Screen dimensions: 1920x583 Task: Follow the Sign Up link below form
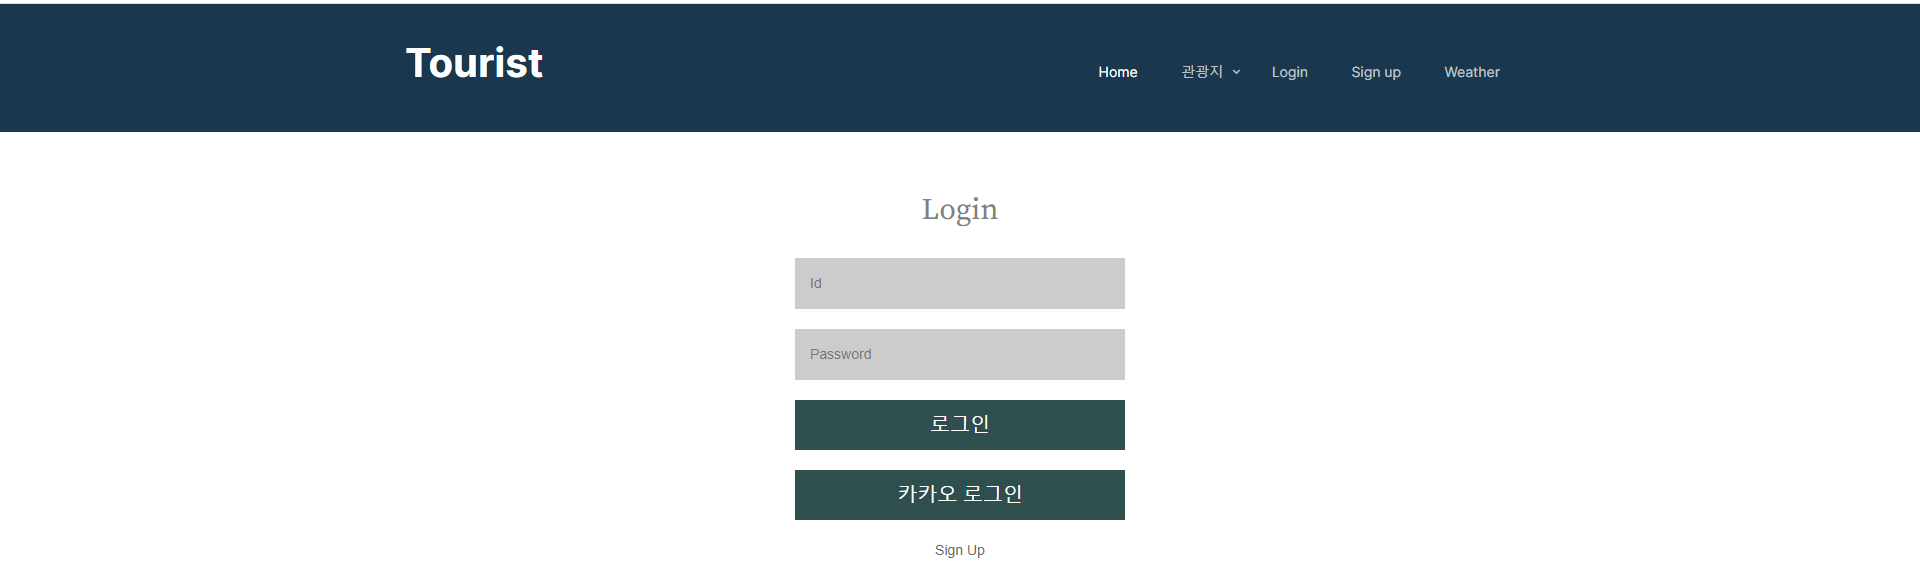(959, 550)
